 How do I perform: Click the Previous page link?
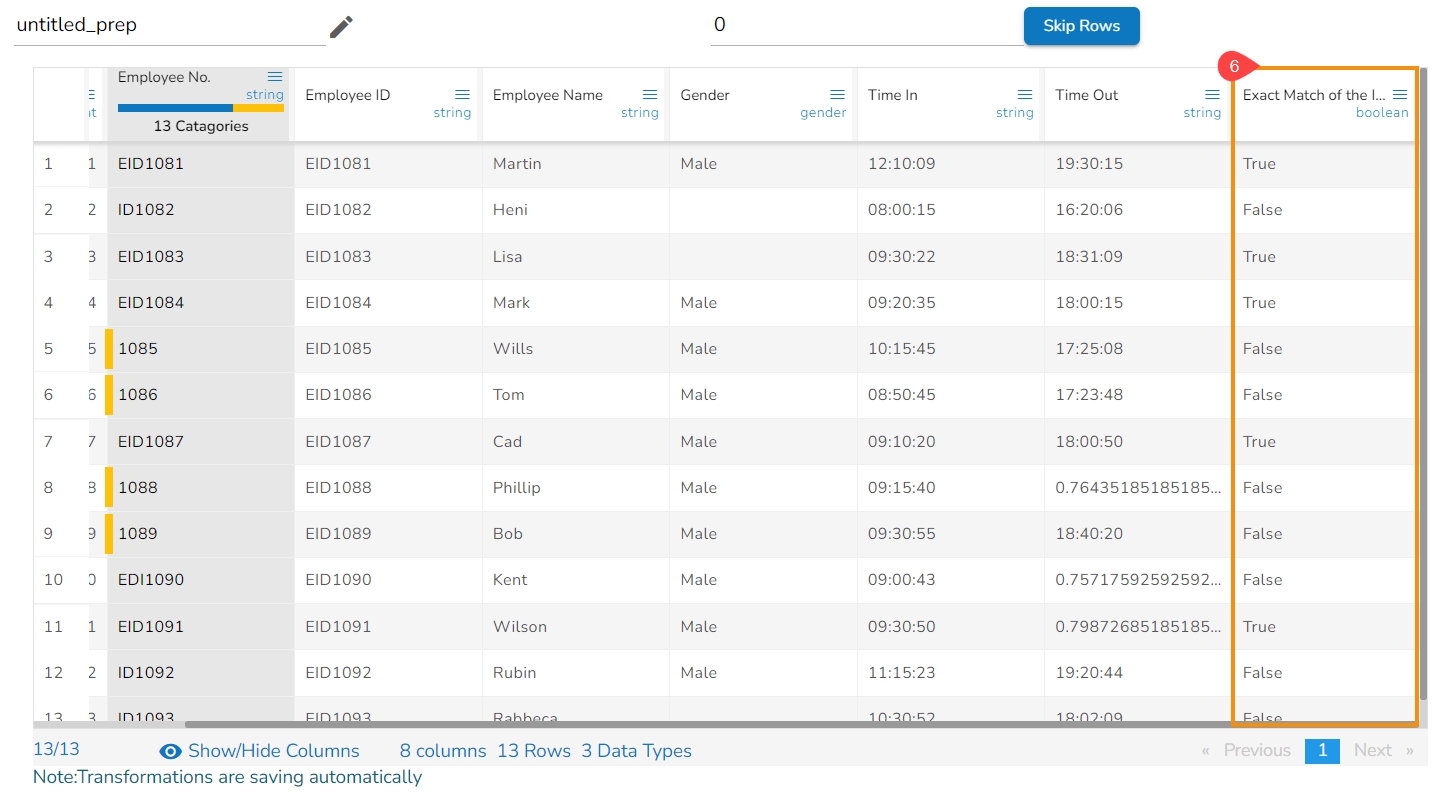click(1256, 751)
